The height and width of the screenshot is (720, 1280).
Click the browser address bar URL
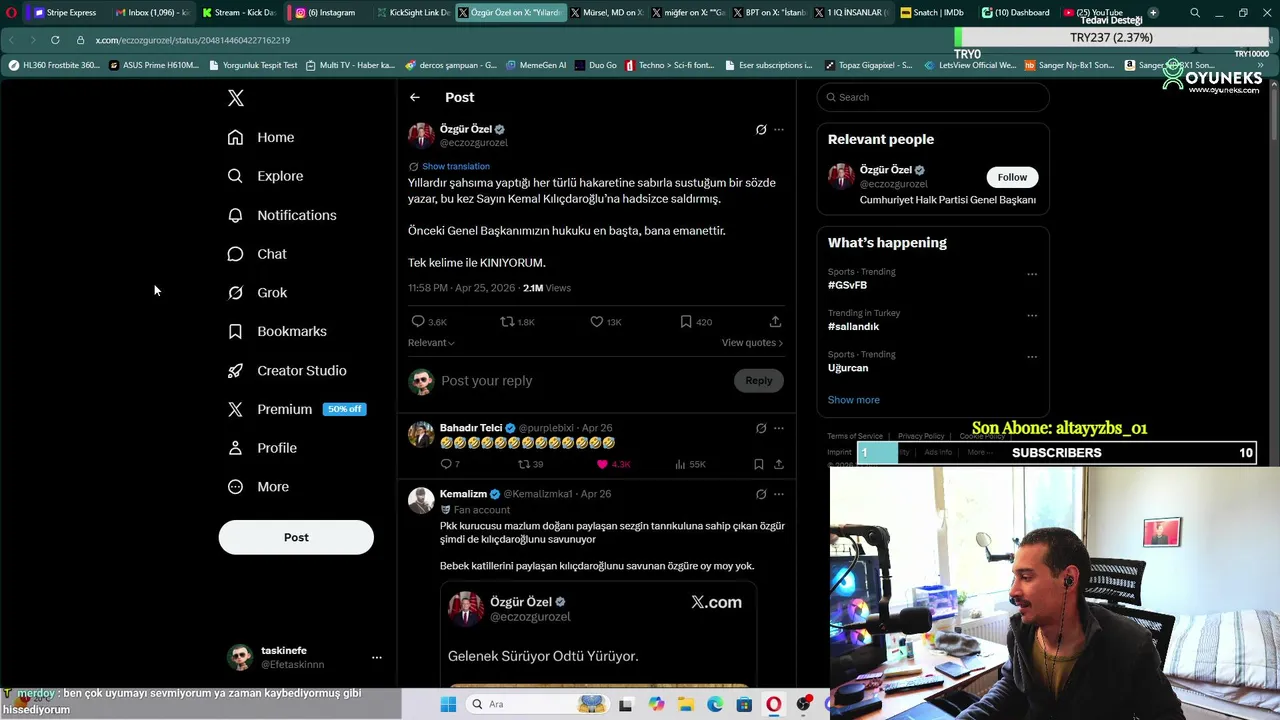[x=193, y=40]
